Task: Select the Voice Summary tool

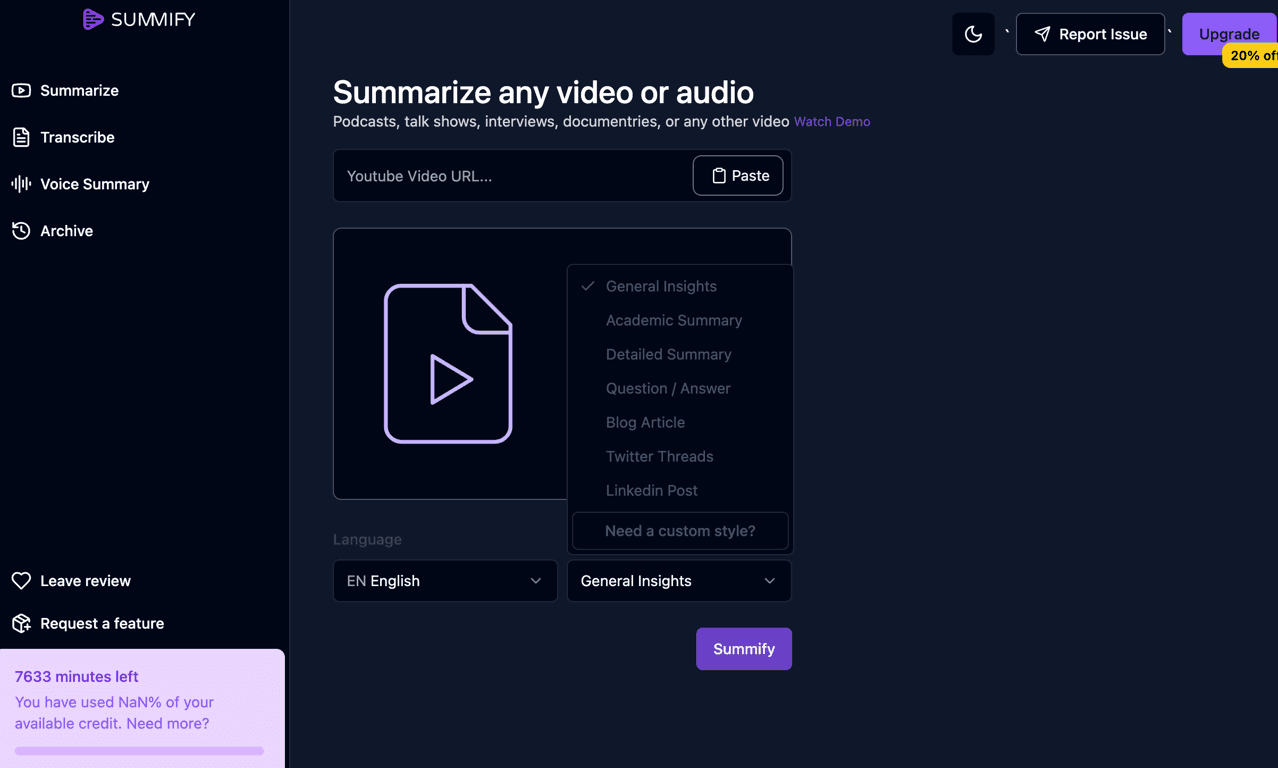Action: (93, 184)
